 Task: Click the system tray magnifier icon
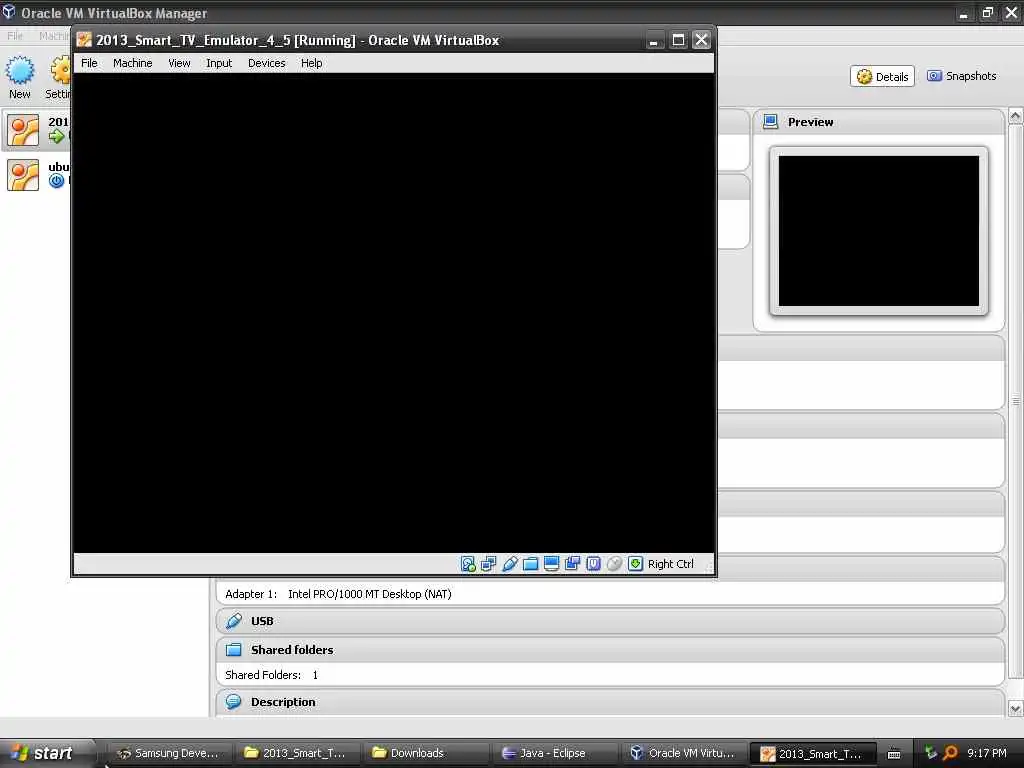951,753
